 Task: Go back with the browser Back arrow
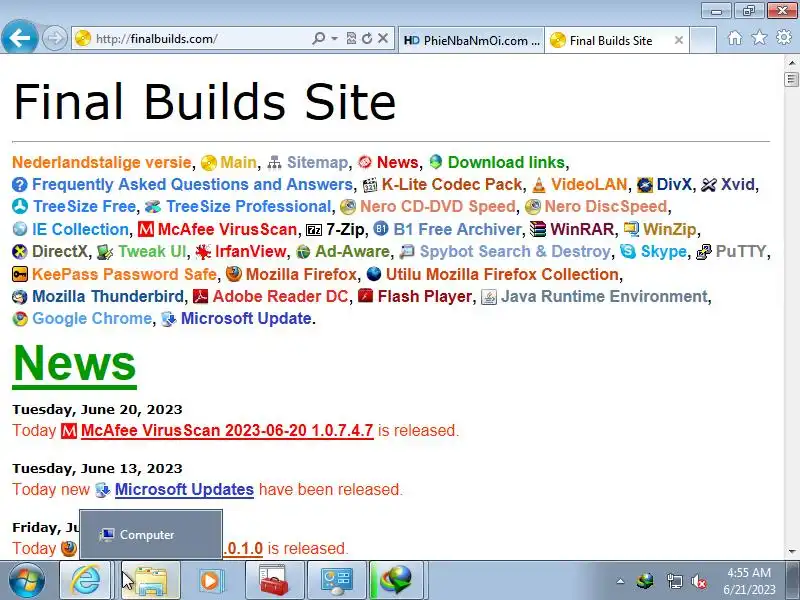point(19,37)
